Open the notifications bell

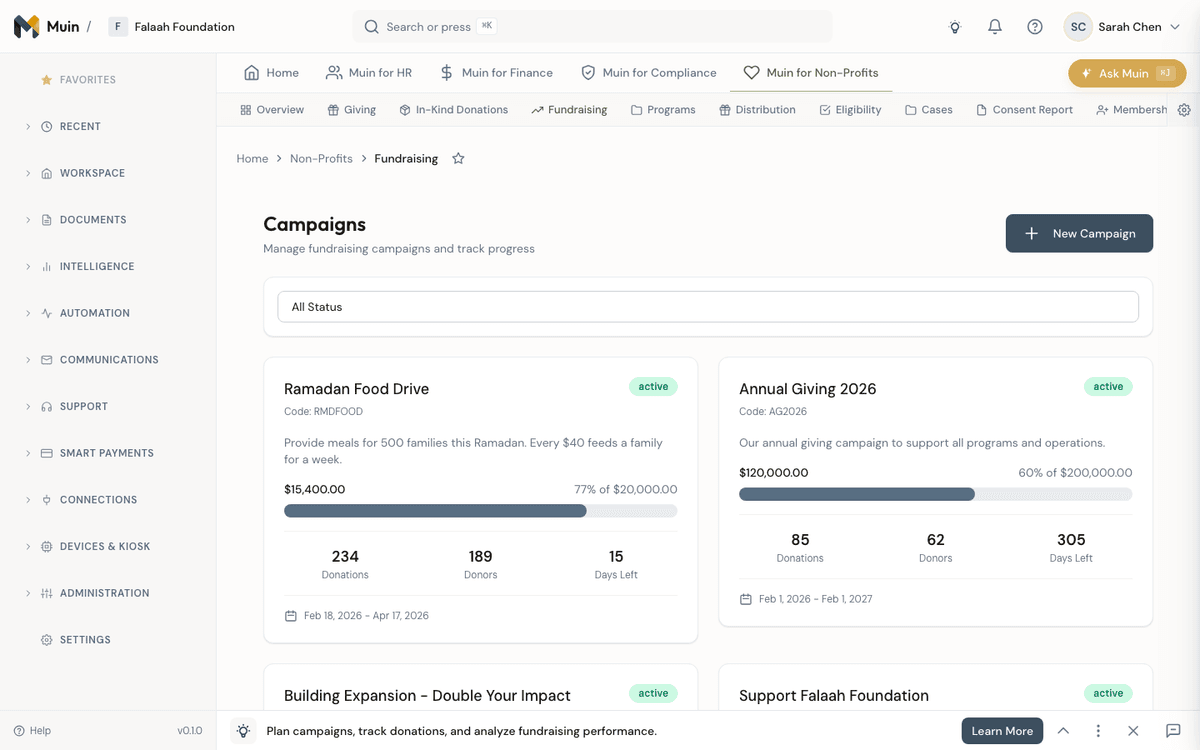pos(995,27)
